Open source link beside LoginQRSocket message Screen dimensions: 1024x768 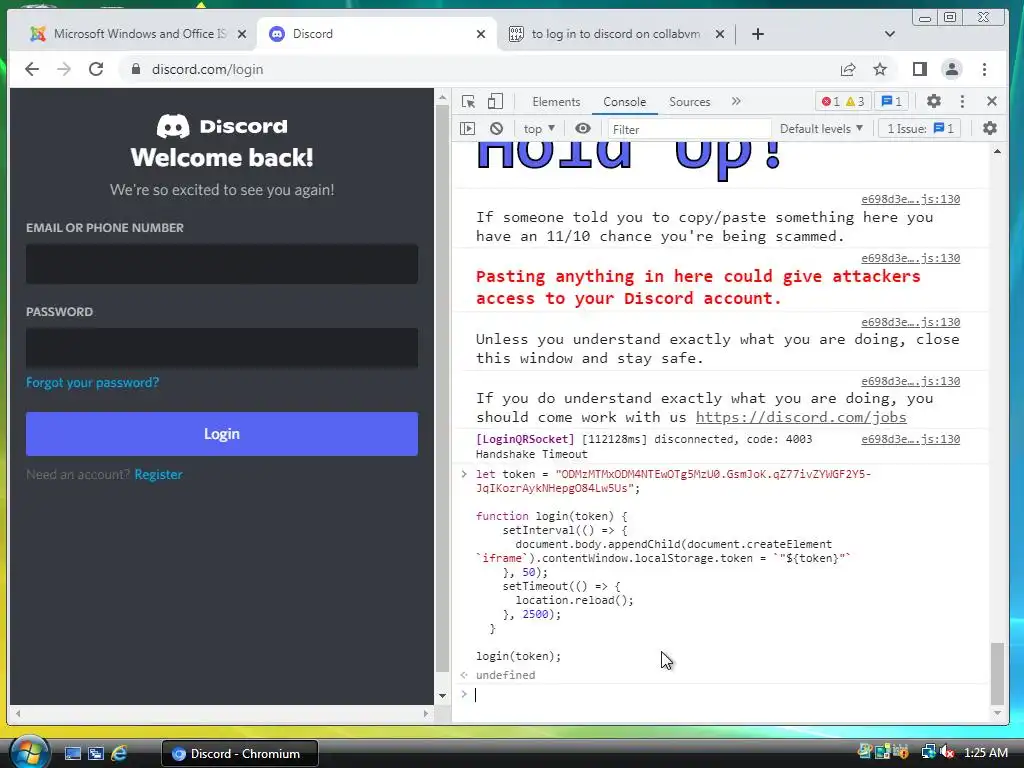910,439
